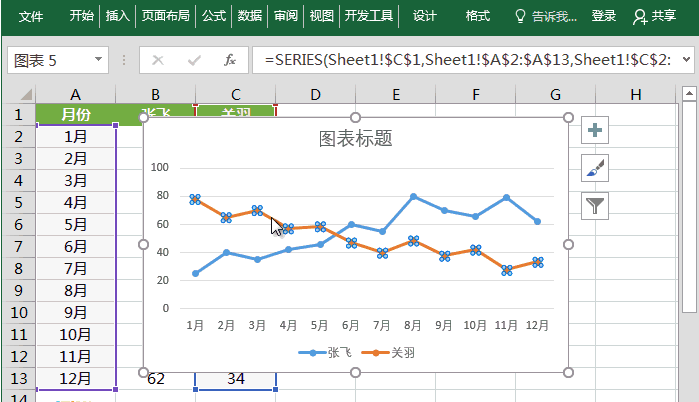Viewport: 699px width, 402px height.
Task: Open the Insert (插入) tab
Action: pyautogui.click(x=117, y=16)
